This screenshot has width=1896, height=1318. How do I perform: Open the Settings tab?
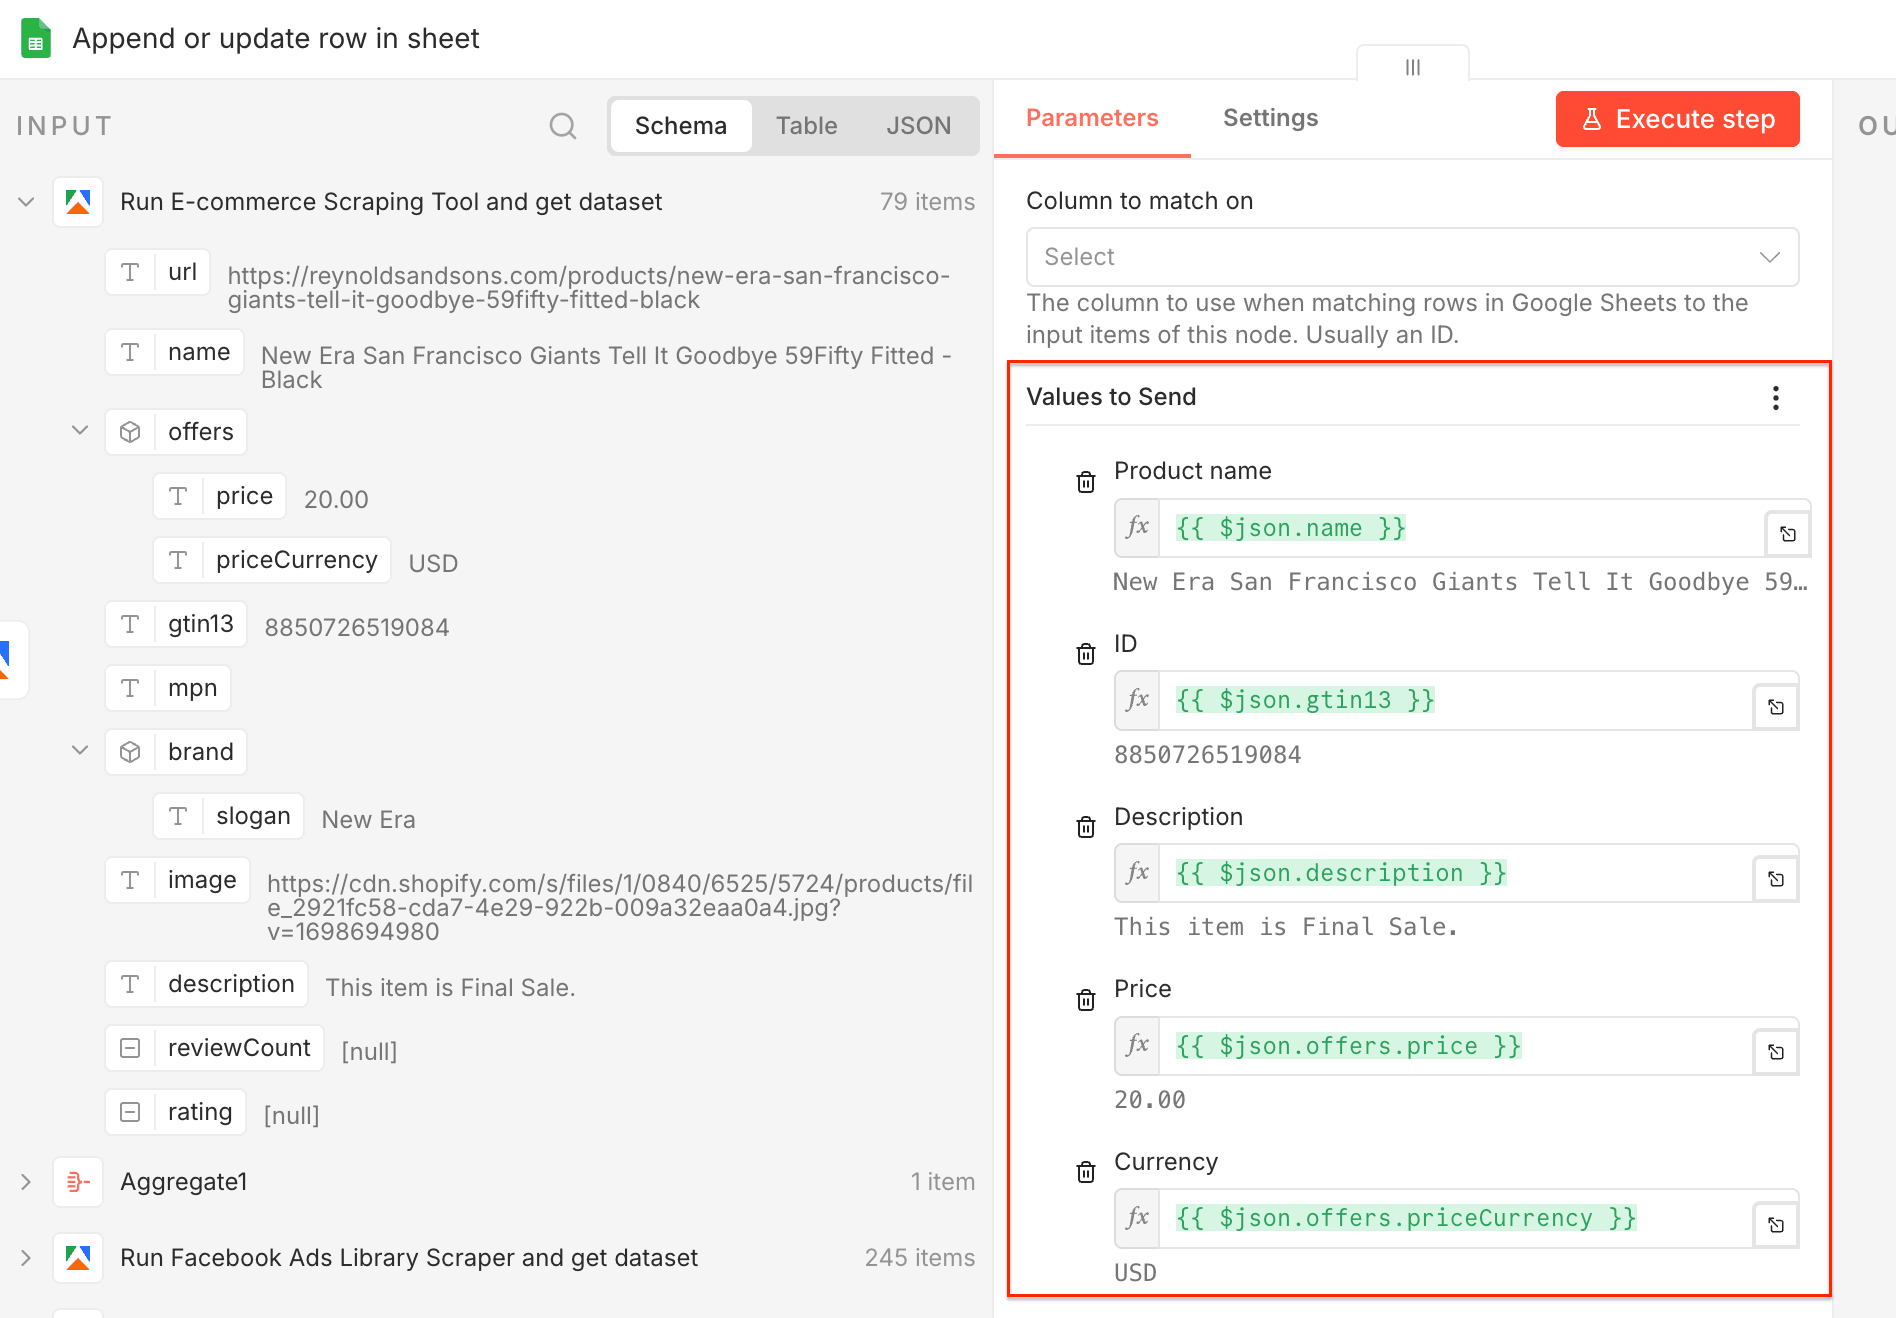click(1271, 118)
